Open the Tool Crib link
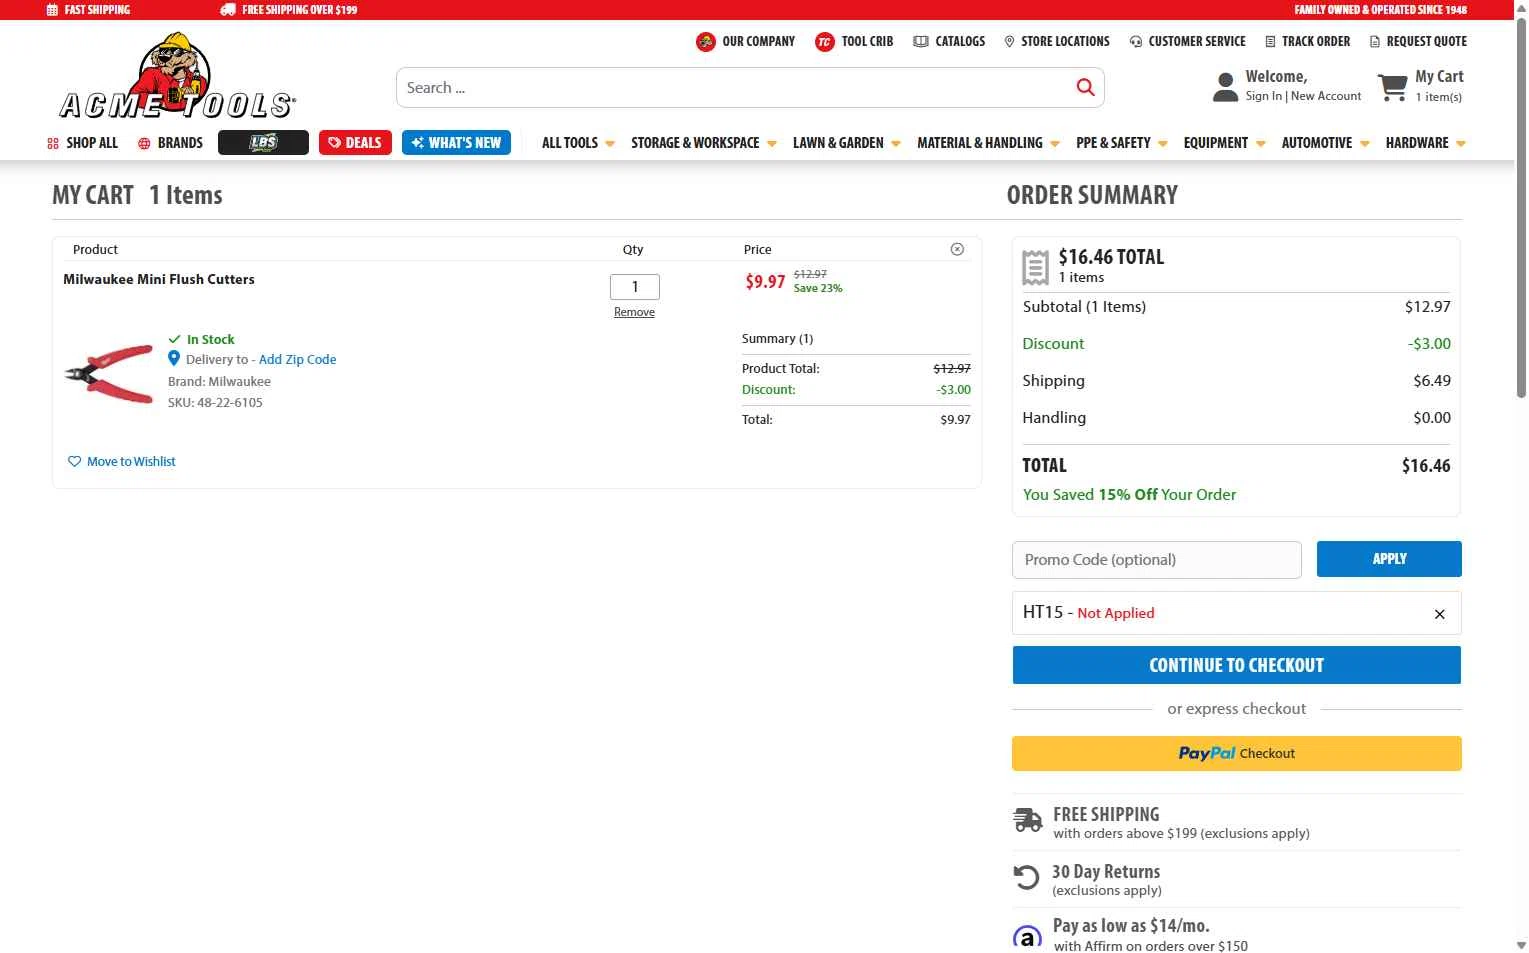This screenshot has width=1529, height=953. 868,42
